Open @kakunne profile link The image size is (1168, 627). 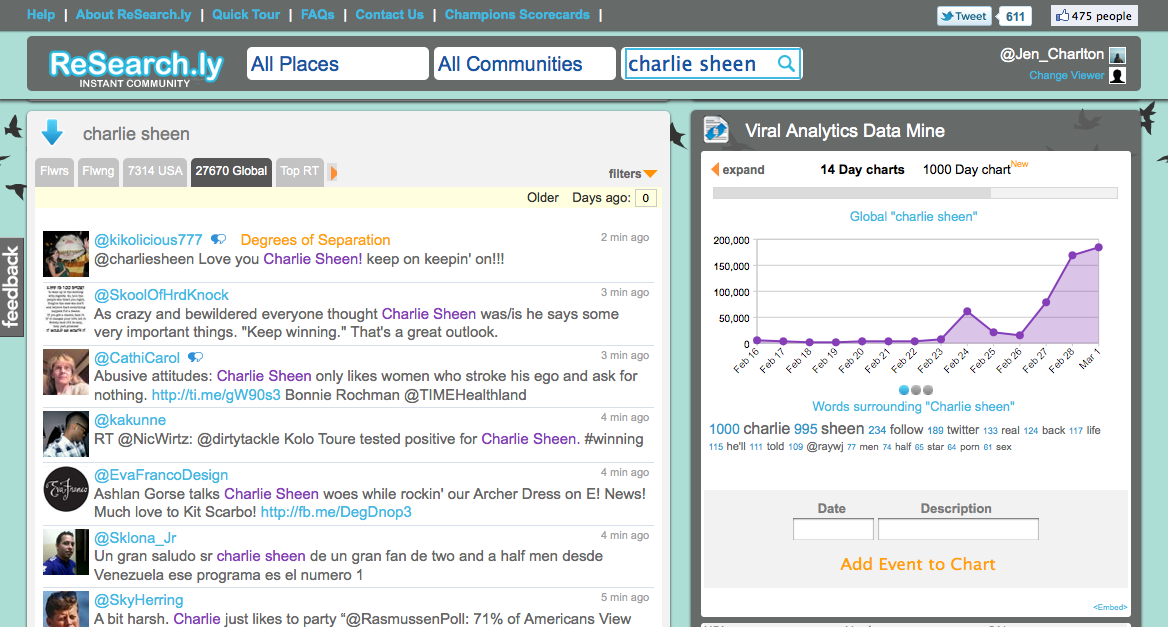[x=130, y=420]
